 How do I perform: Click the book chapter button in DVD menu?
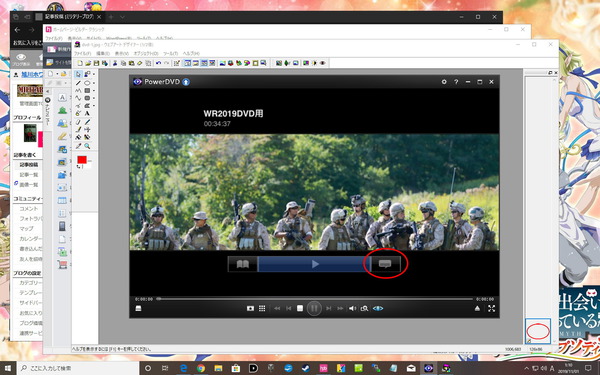[243, 264]
